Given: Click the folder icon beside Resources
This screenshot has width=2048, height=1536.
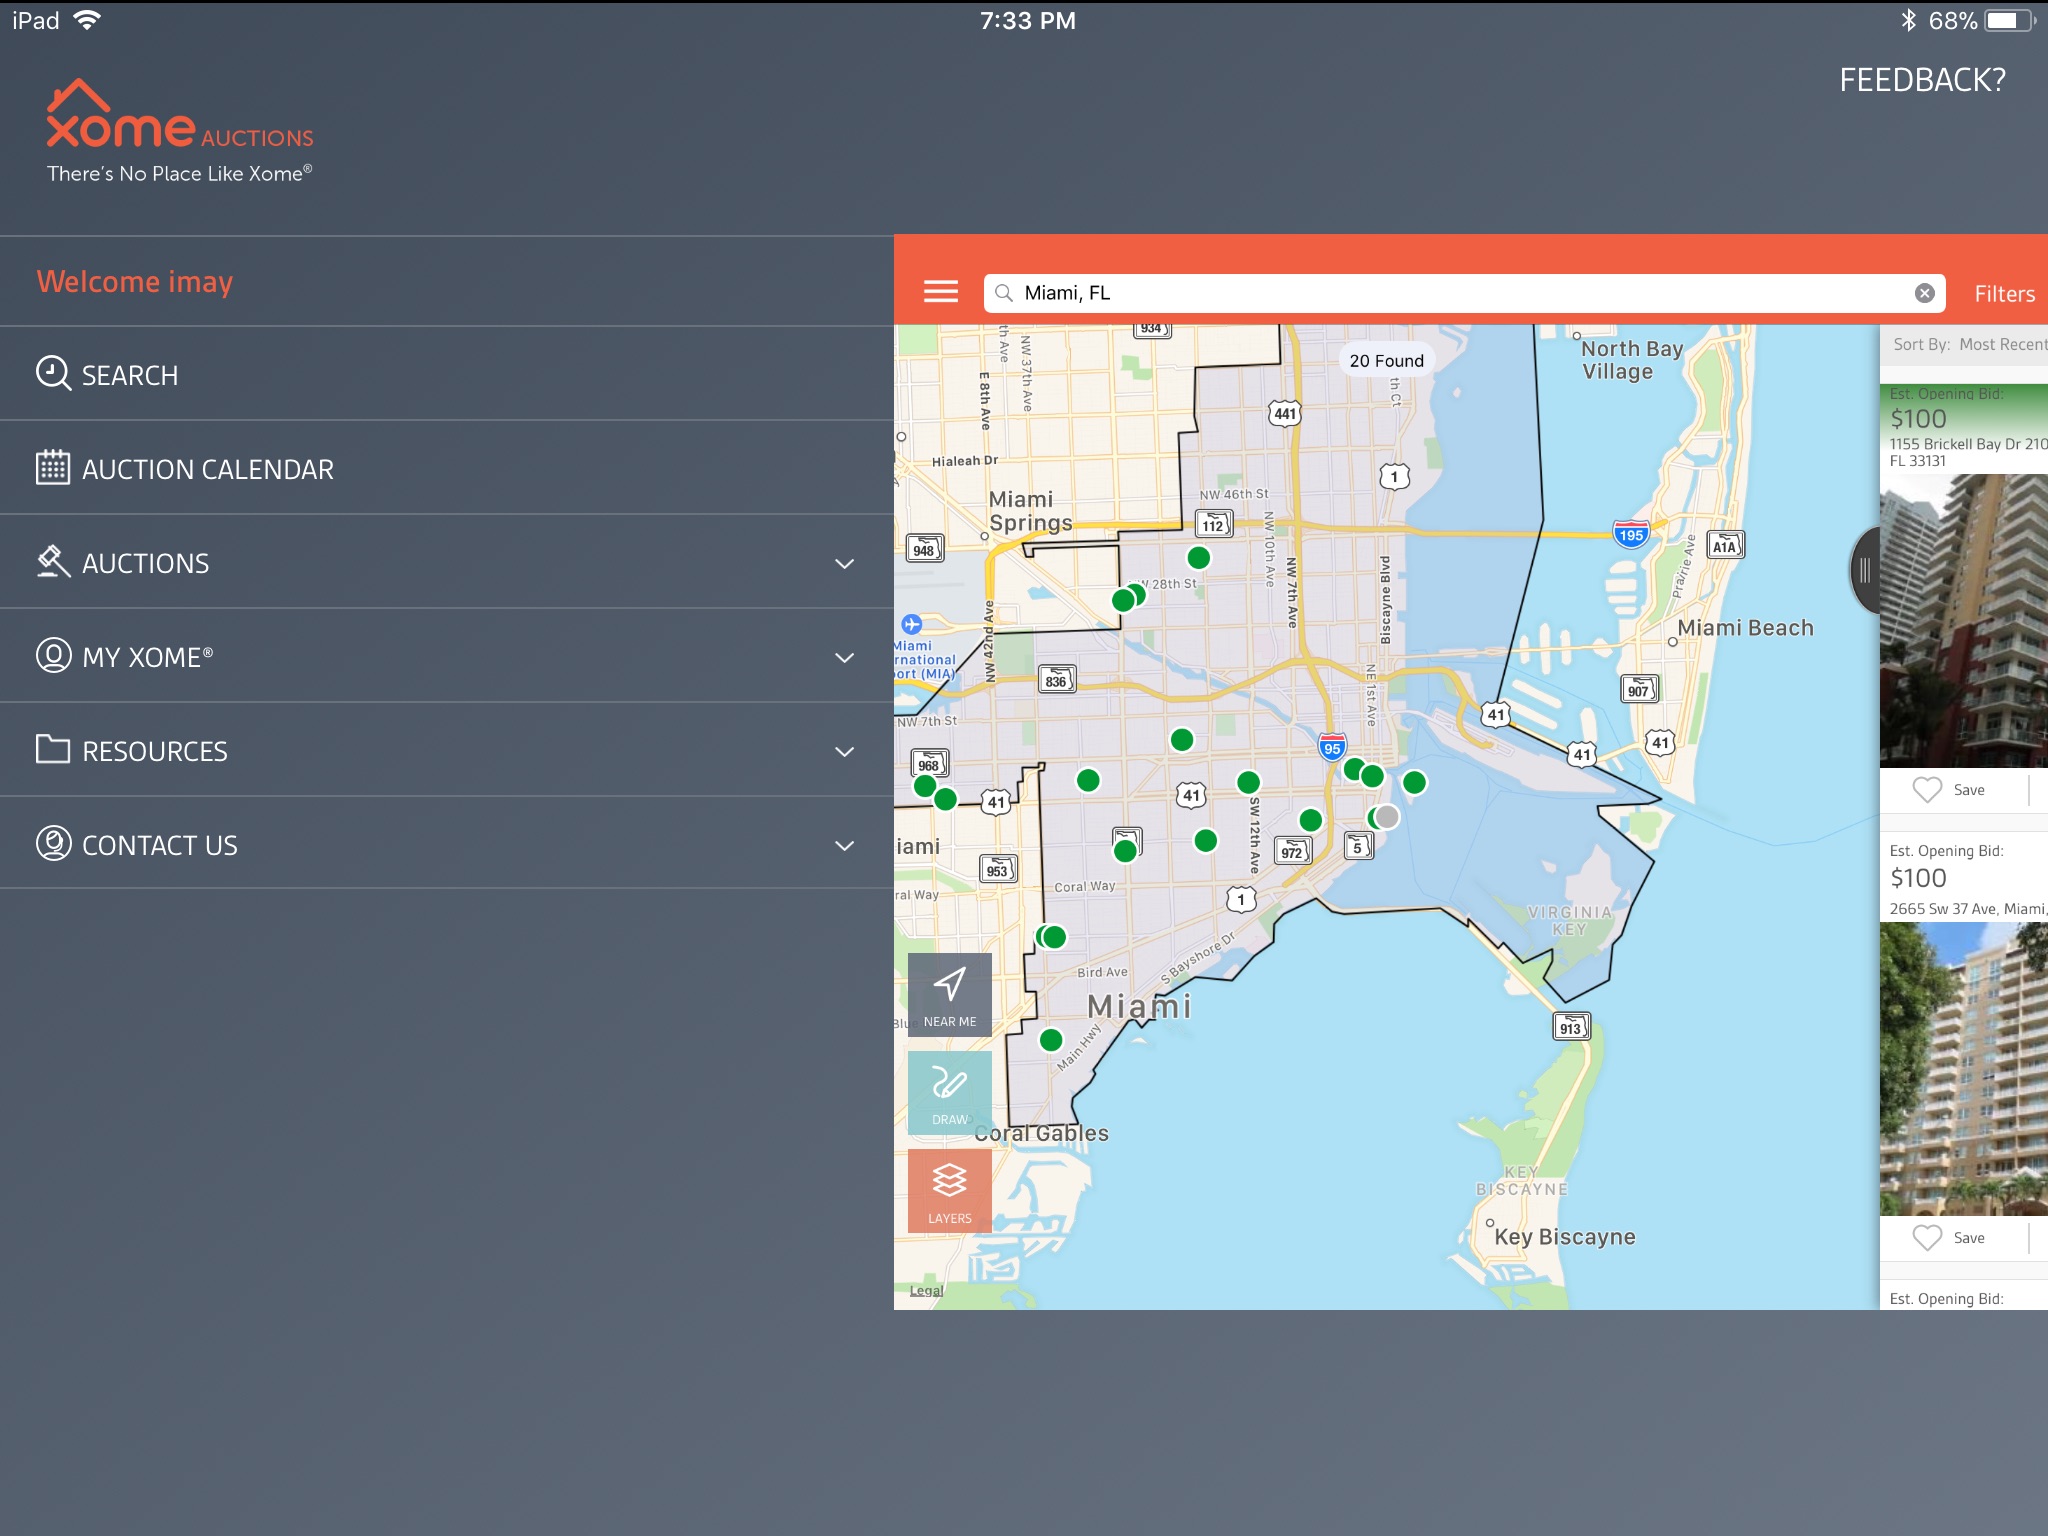Looking at the screenshot, I should click(x=53, y=749).
